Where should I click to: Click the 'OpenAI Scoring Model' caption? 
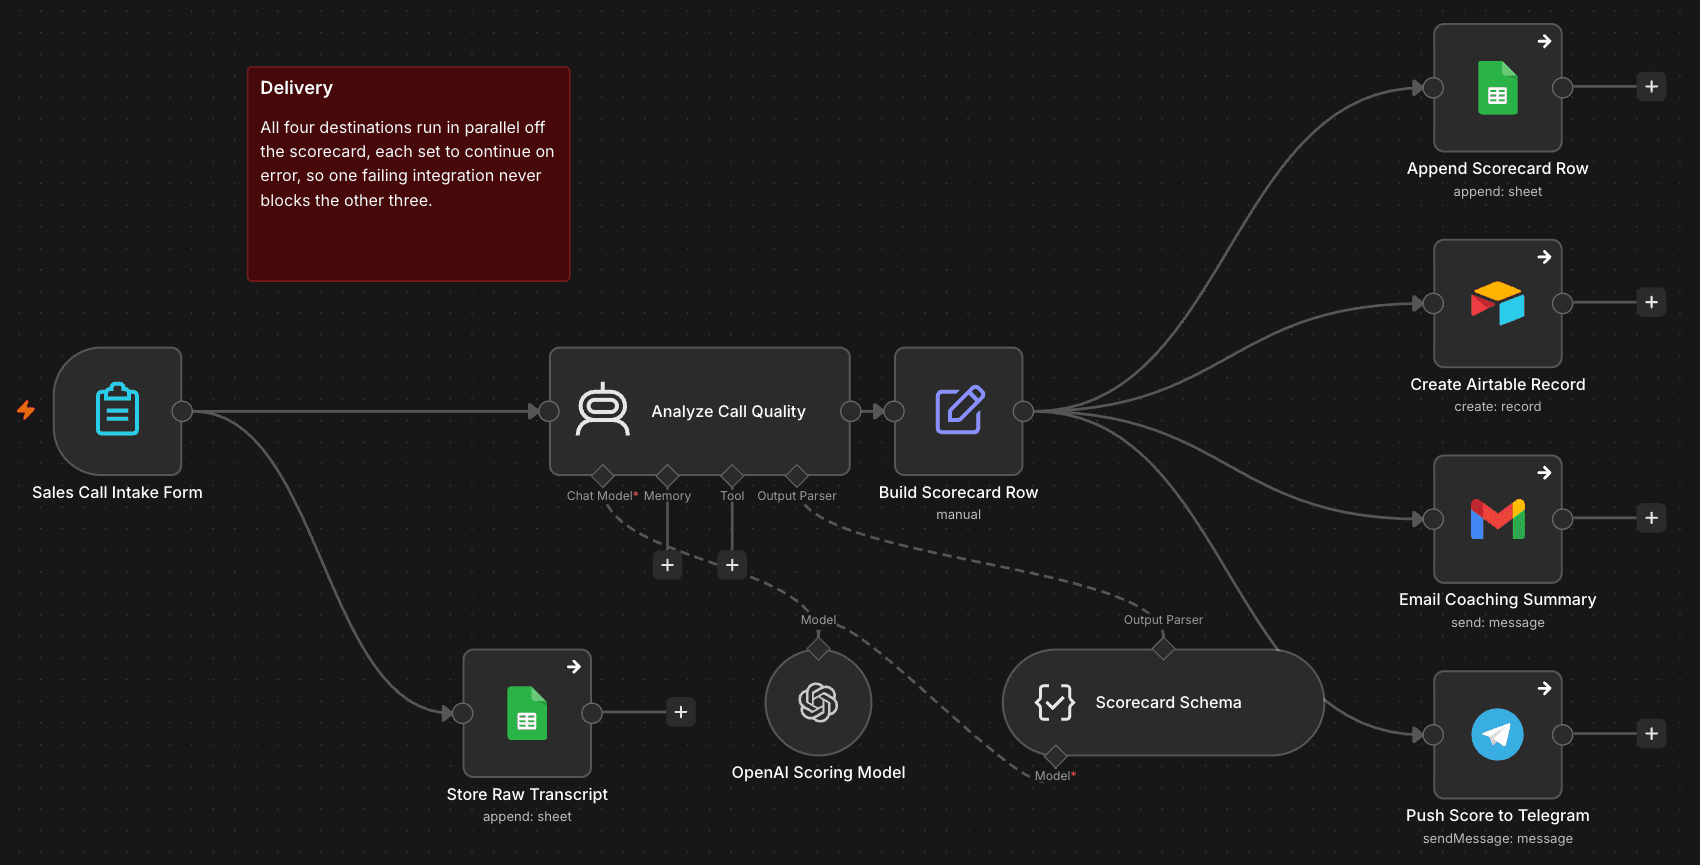coord(818,772)
